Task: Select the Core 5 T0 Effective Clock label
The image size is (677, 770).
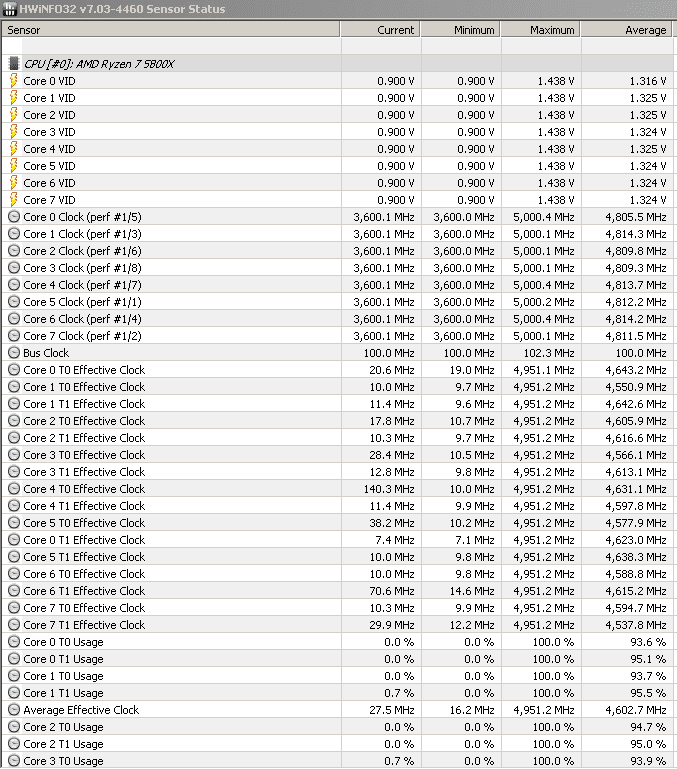Action: (x=84, y=523)
